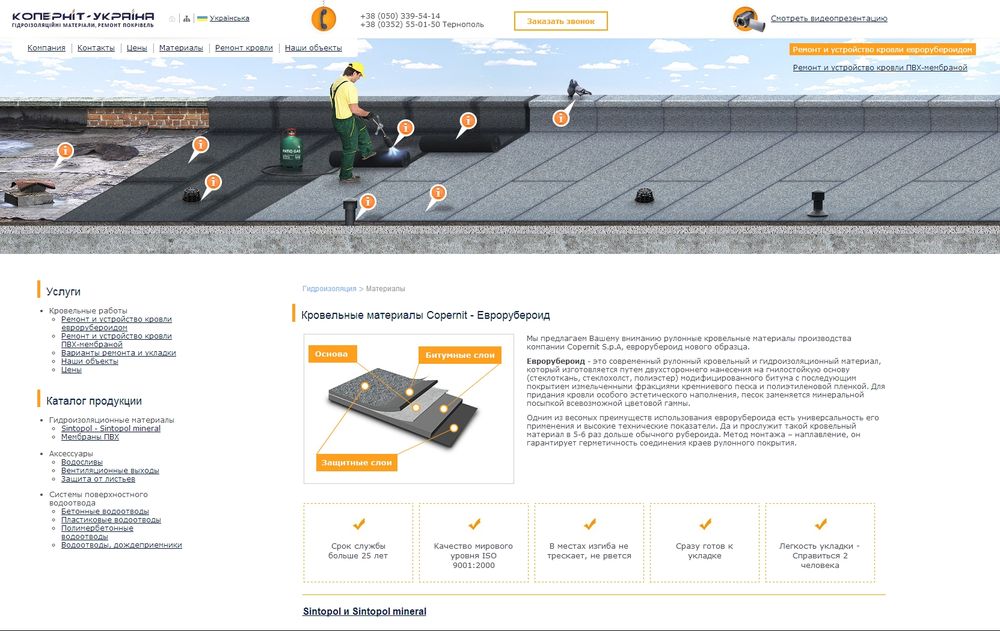Click the info marker next to the black roof drain
This screenshot has height=631, width=1000.
(212, 182)
